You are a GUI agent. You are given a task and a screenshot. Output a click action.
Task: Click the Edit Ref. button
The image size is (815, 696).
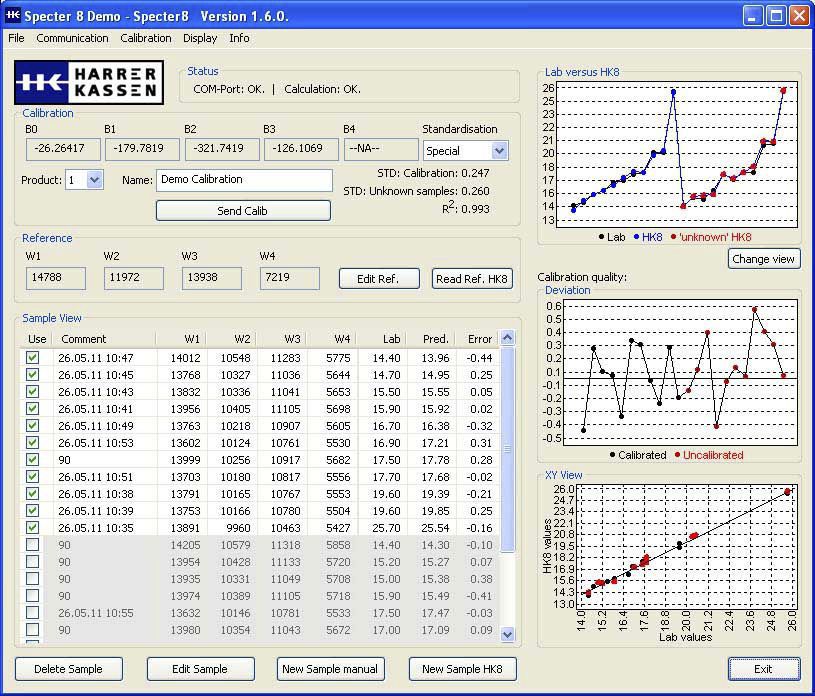tap(379, 278)
